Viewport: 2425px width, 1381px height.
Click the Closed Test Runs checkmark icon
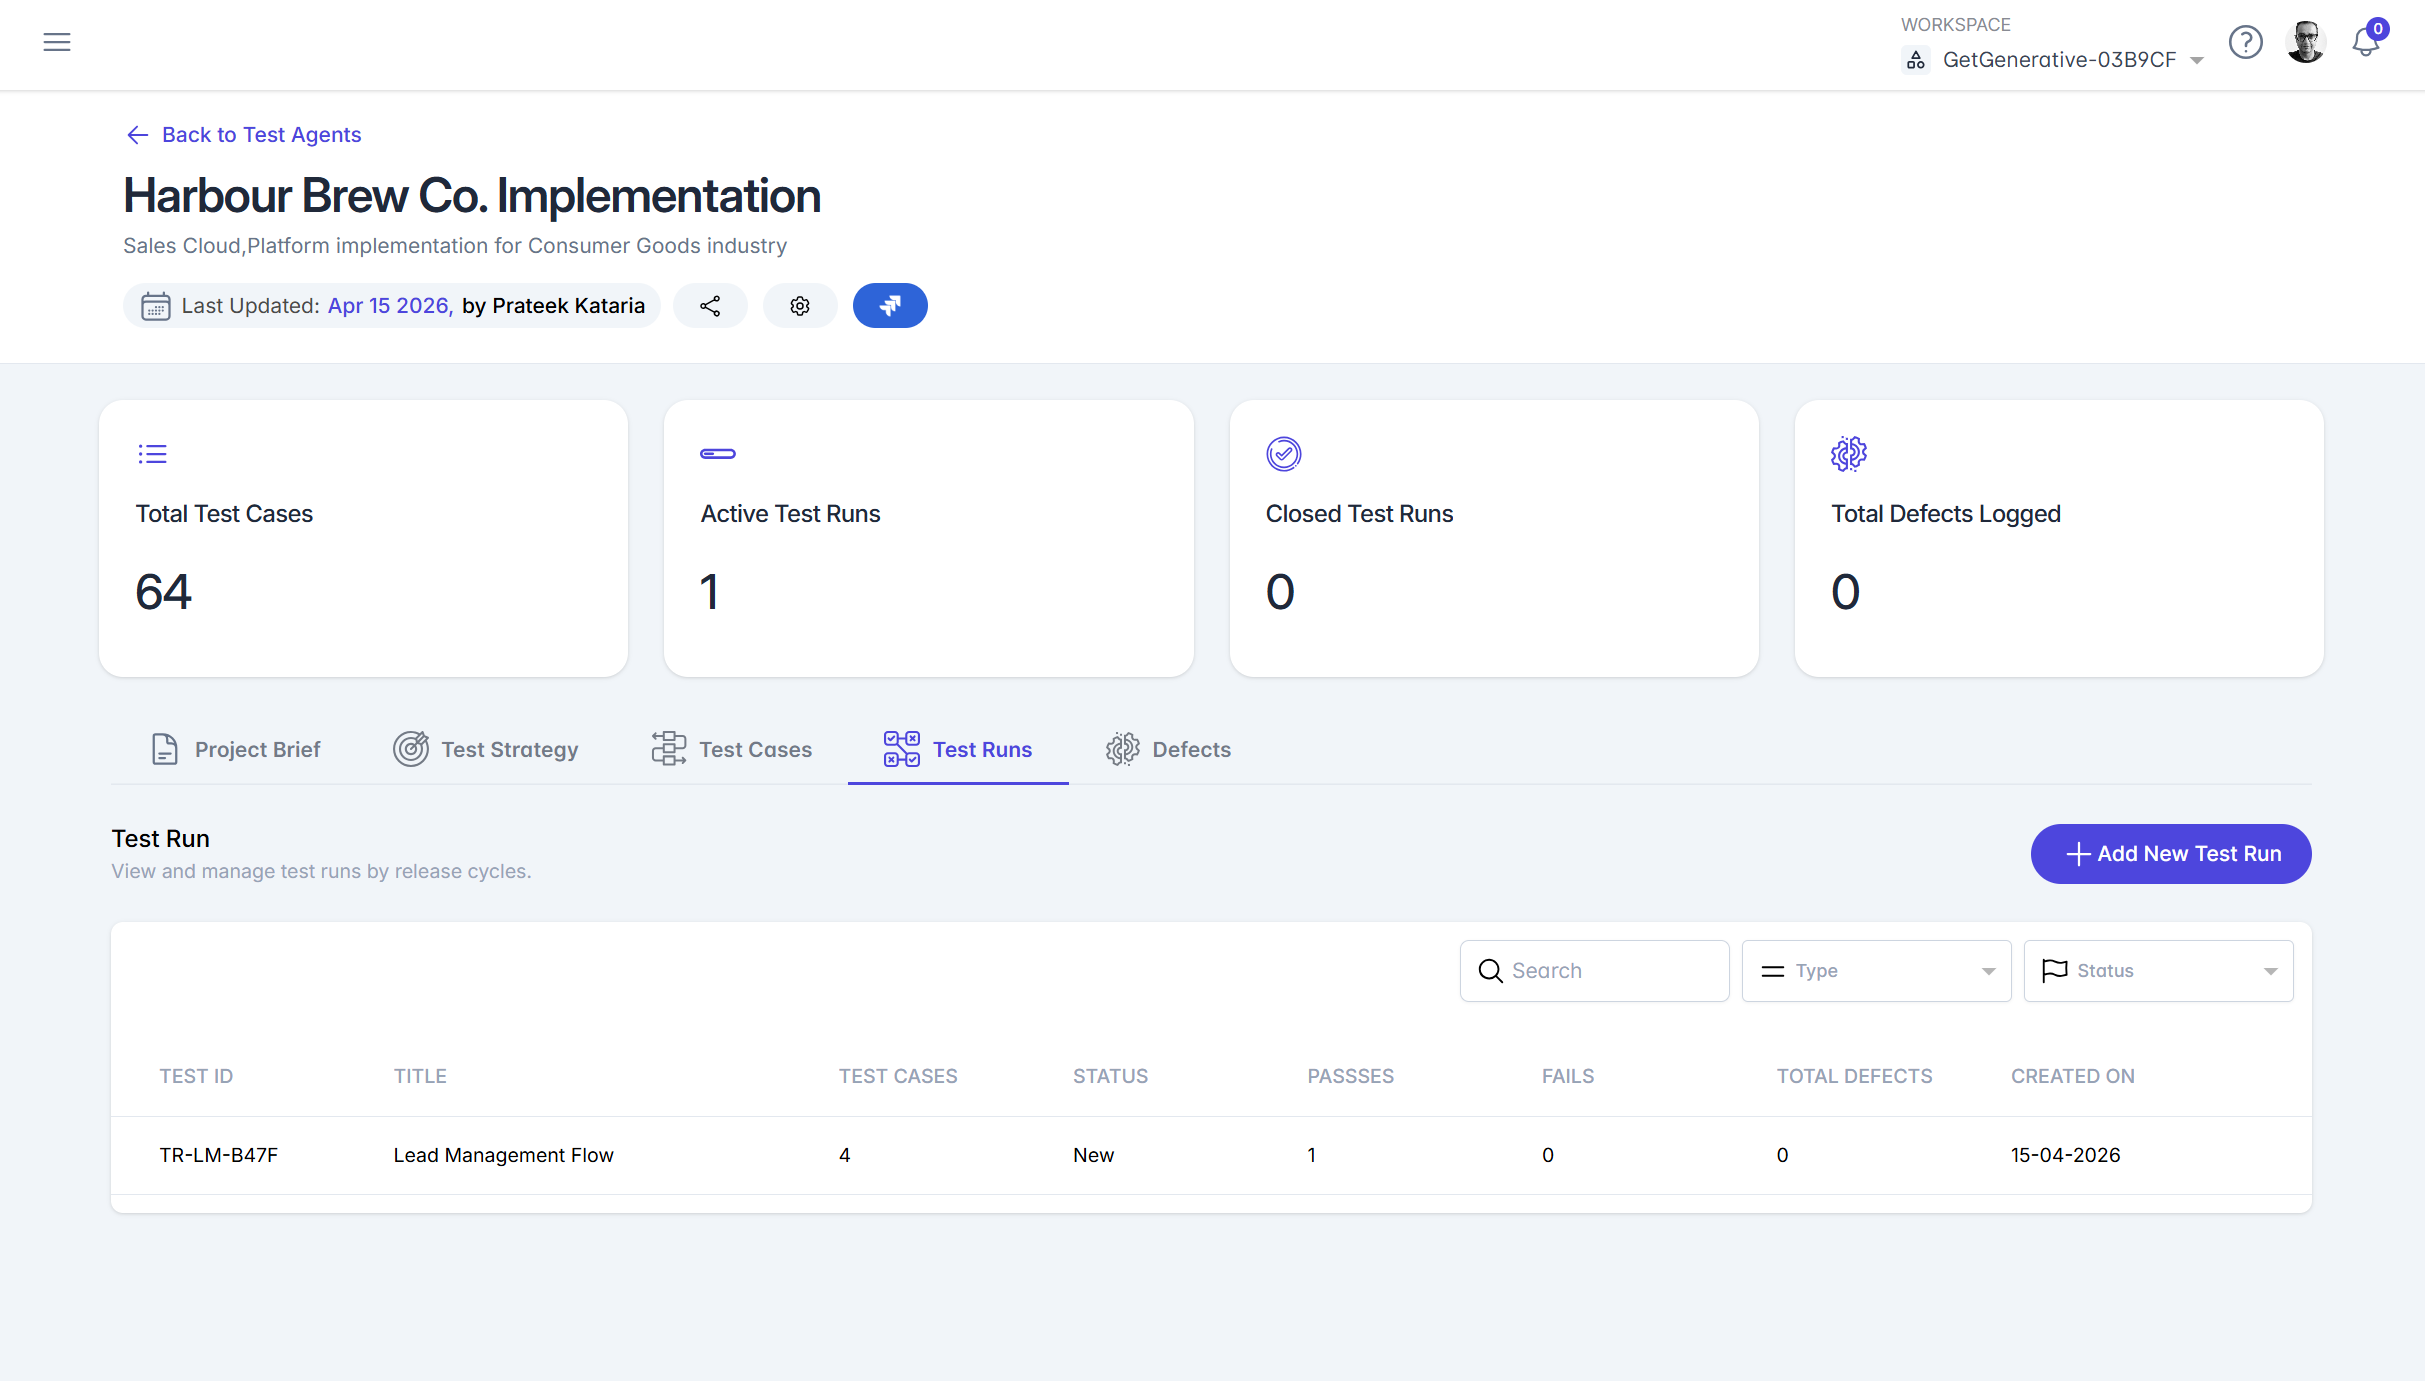[x=1283, y=454]
